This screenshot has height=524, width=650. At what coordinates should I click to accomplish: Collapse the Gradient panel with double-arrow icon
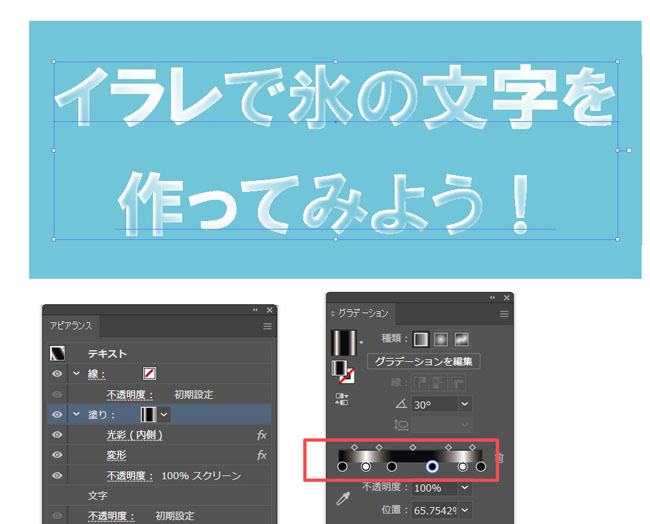point(492,298)
